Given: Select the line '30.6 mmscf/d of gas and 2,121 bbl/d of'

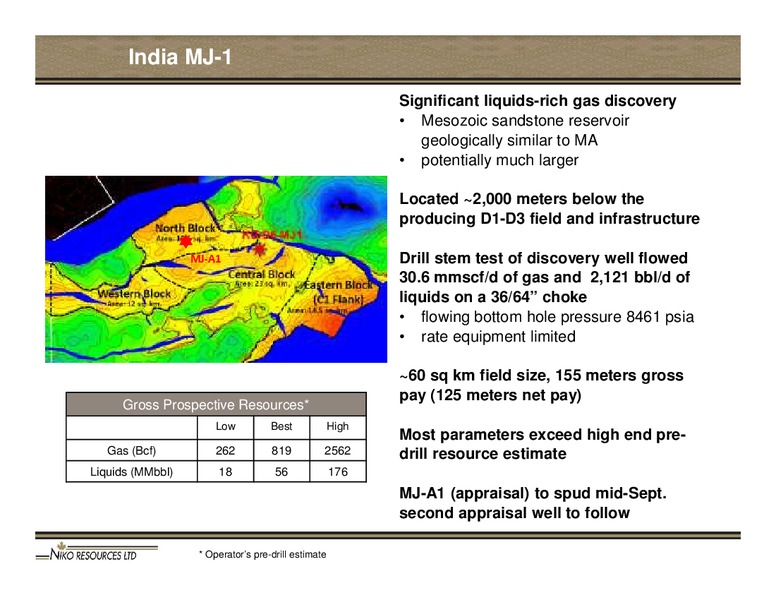Looking at the screenshot, I should click(x=544, y=277).
